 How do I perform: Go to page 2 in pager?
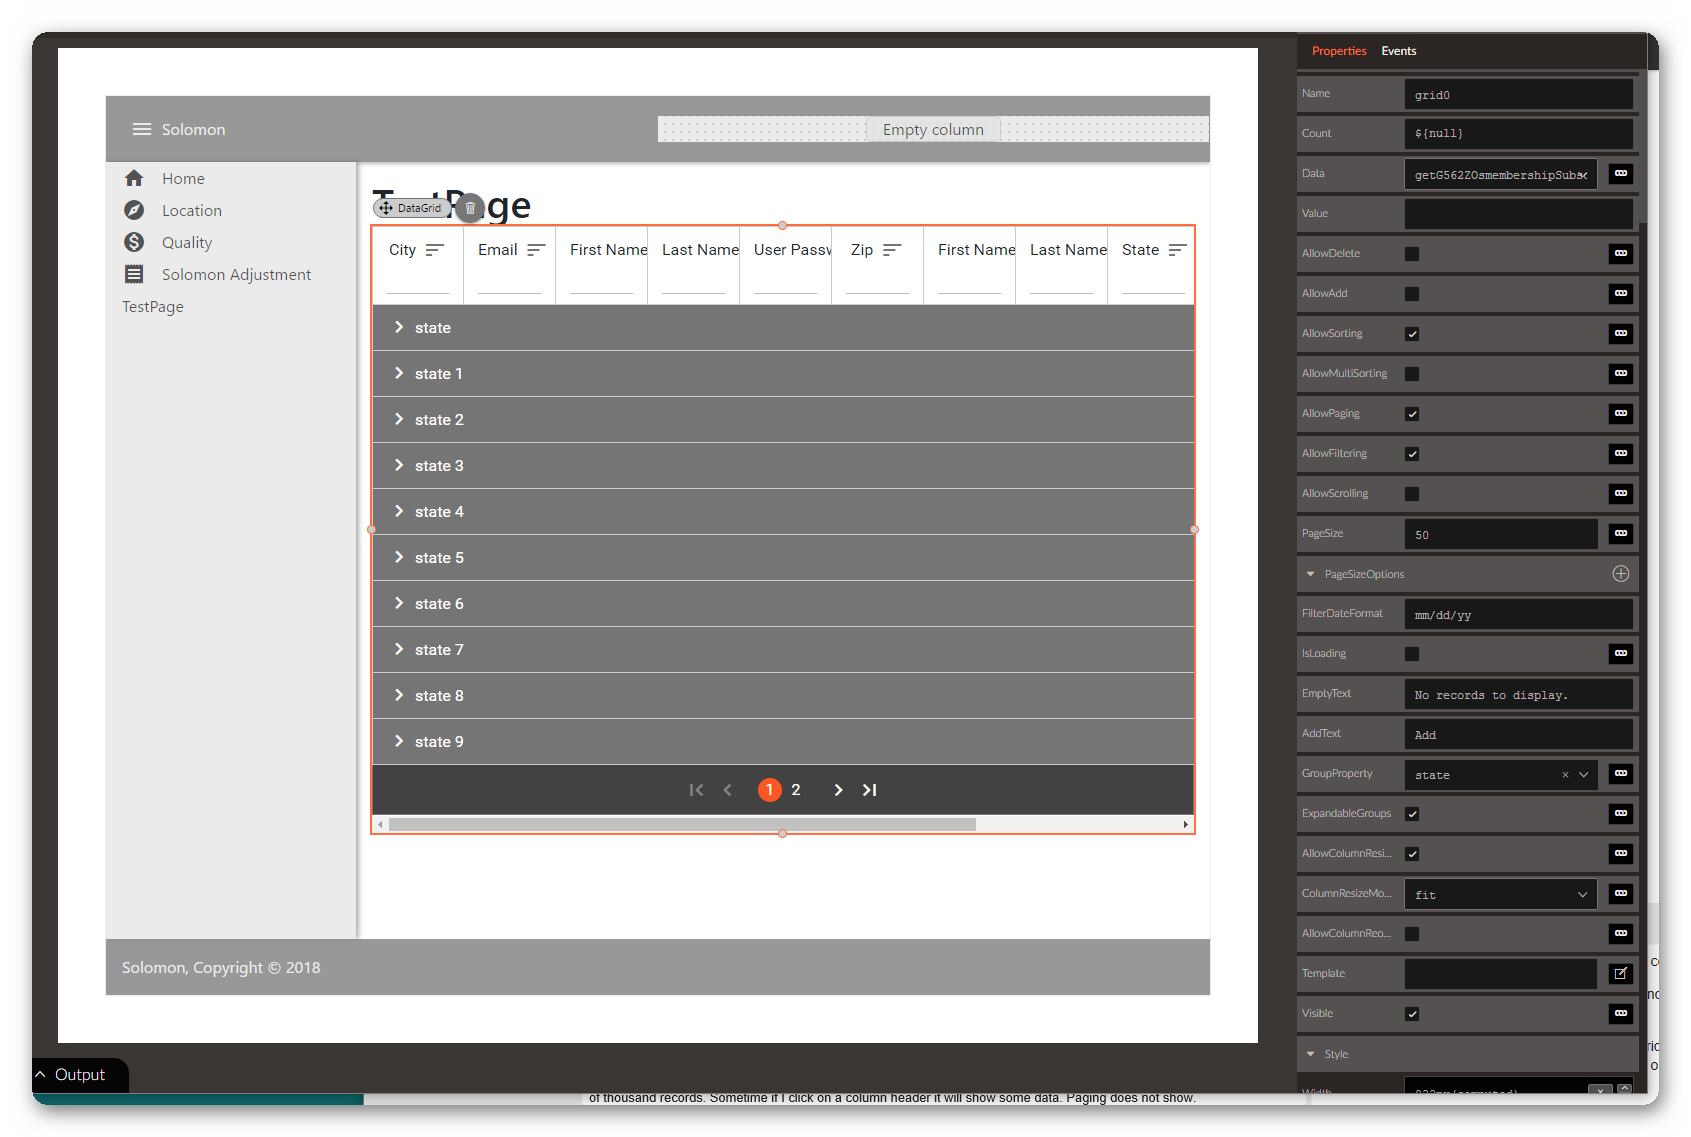pos(796,790)
